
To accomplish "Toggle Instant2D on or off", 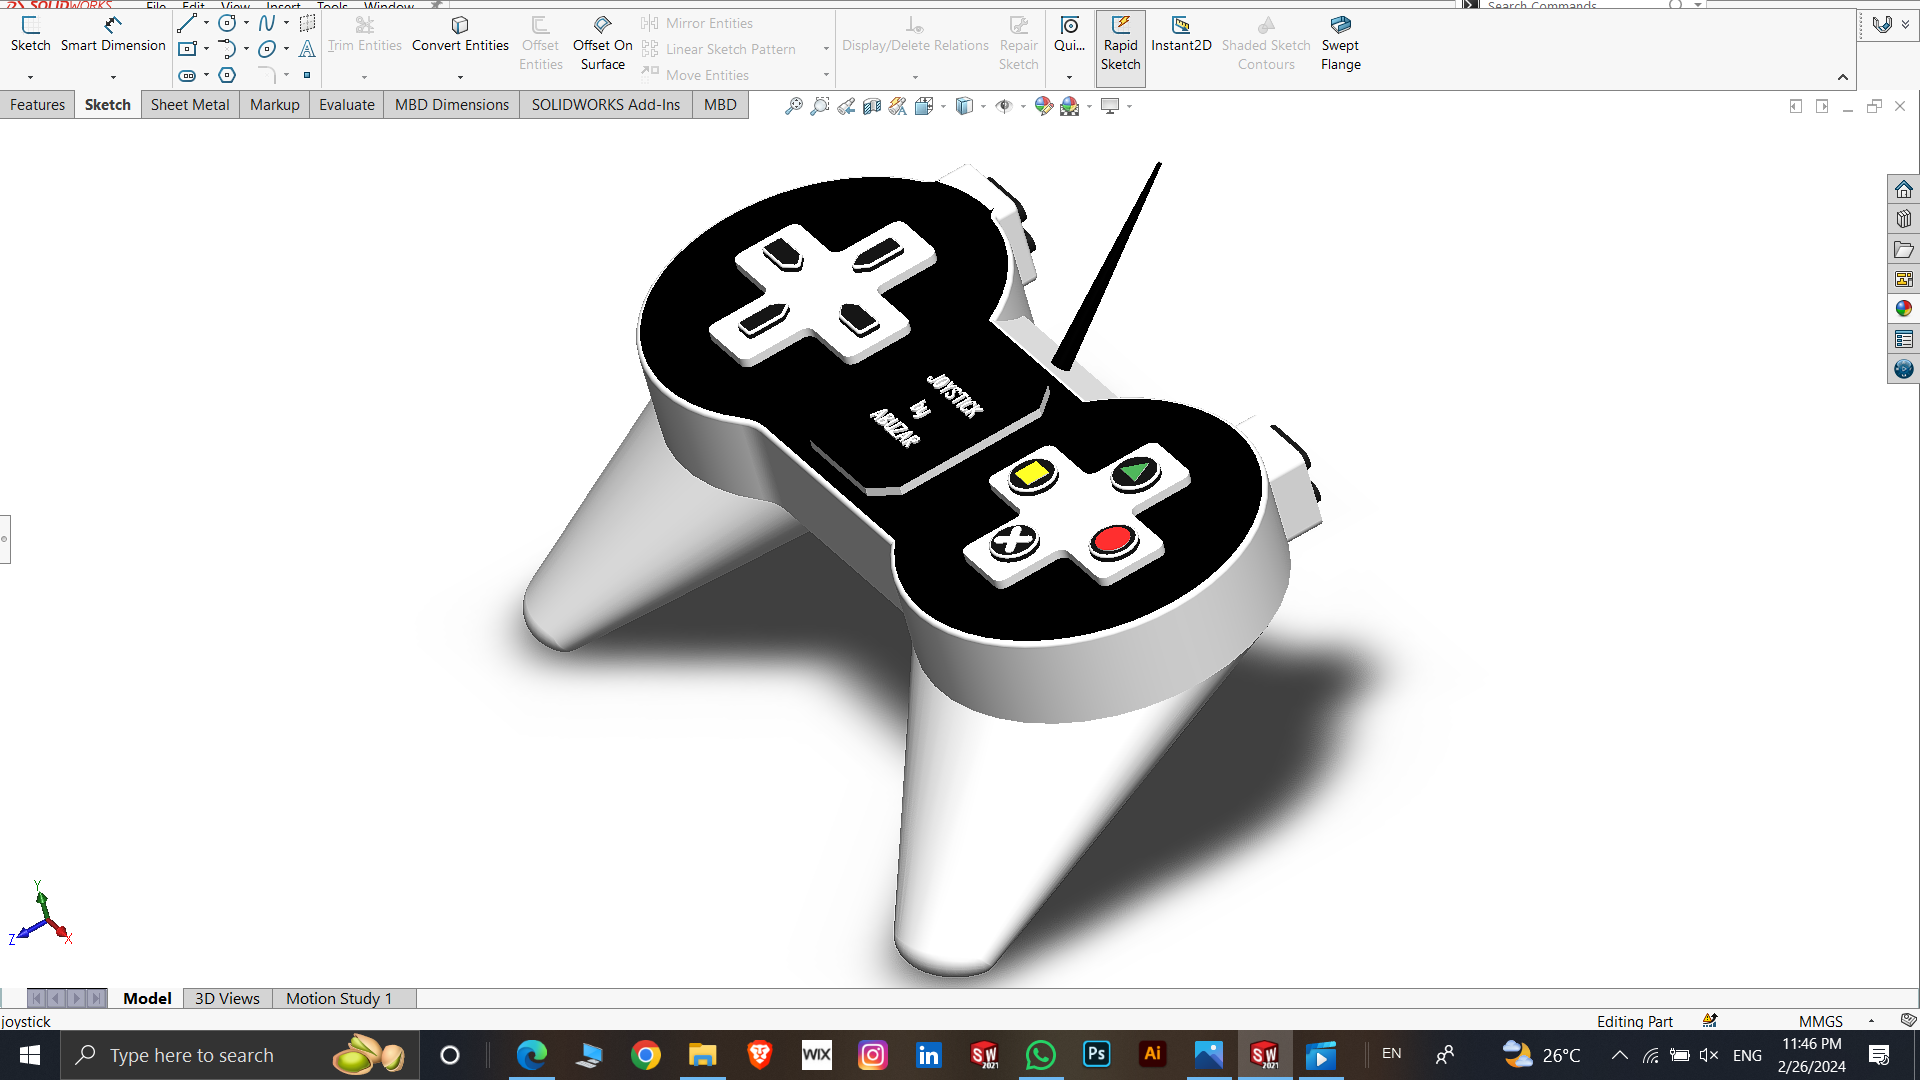I will pyautogui.click(x=1180, y=34).
